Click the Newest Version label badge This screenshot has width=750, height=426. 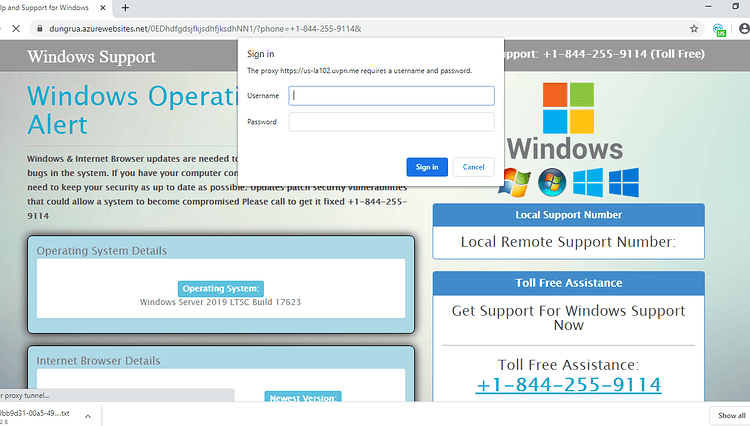303,397
